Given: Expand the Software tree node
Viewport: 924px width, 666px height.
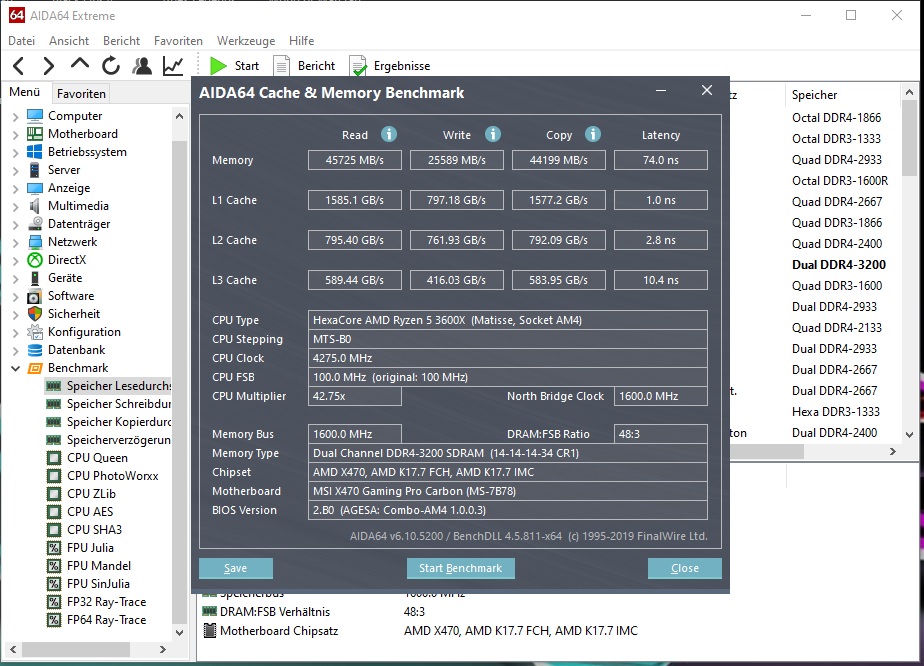Looking at the screenshot, I should 15,296.
